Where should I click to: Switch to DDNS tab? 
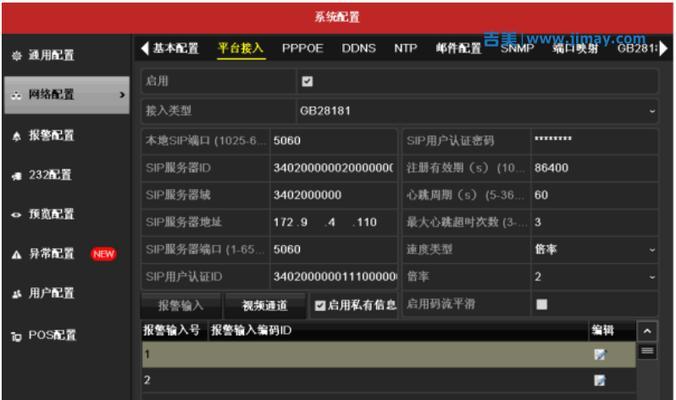pyautogui.click(x=358, y=48)
